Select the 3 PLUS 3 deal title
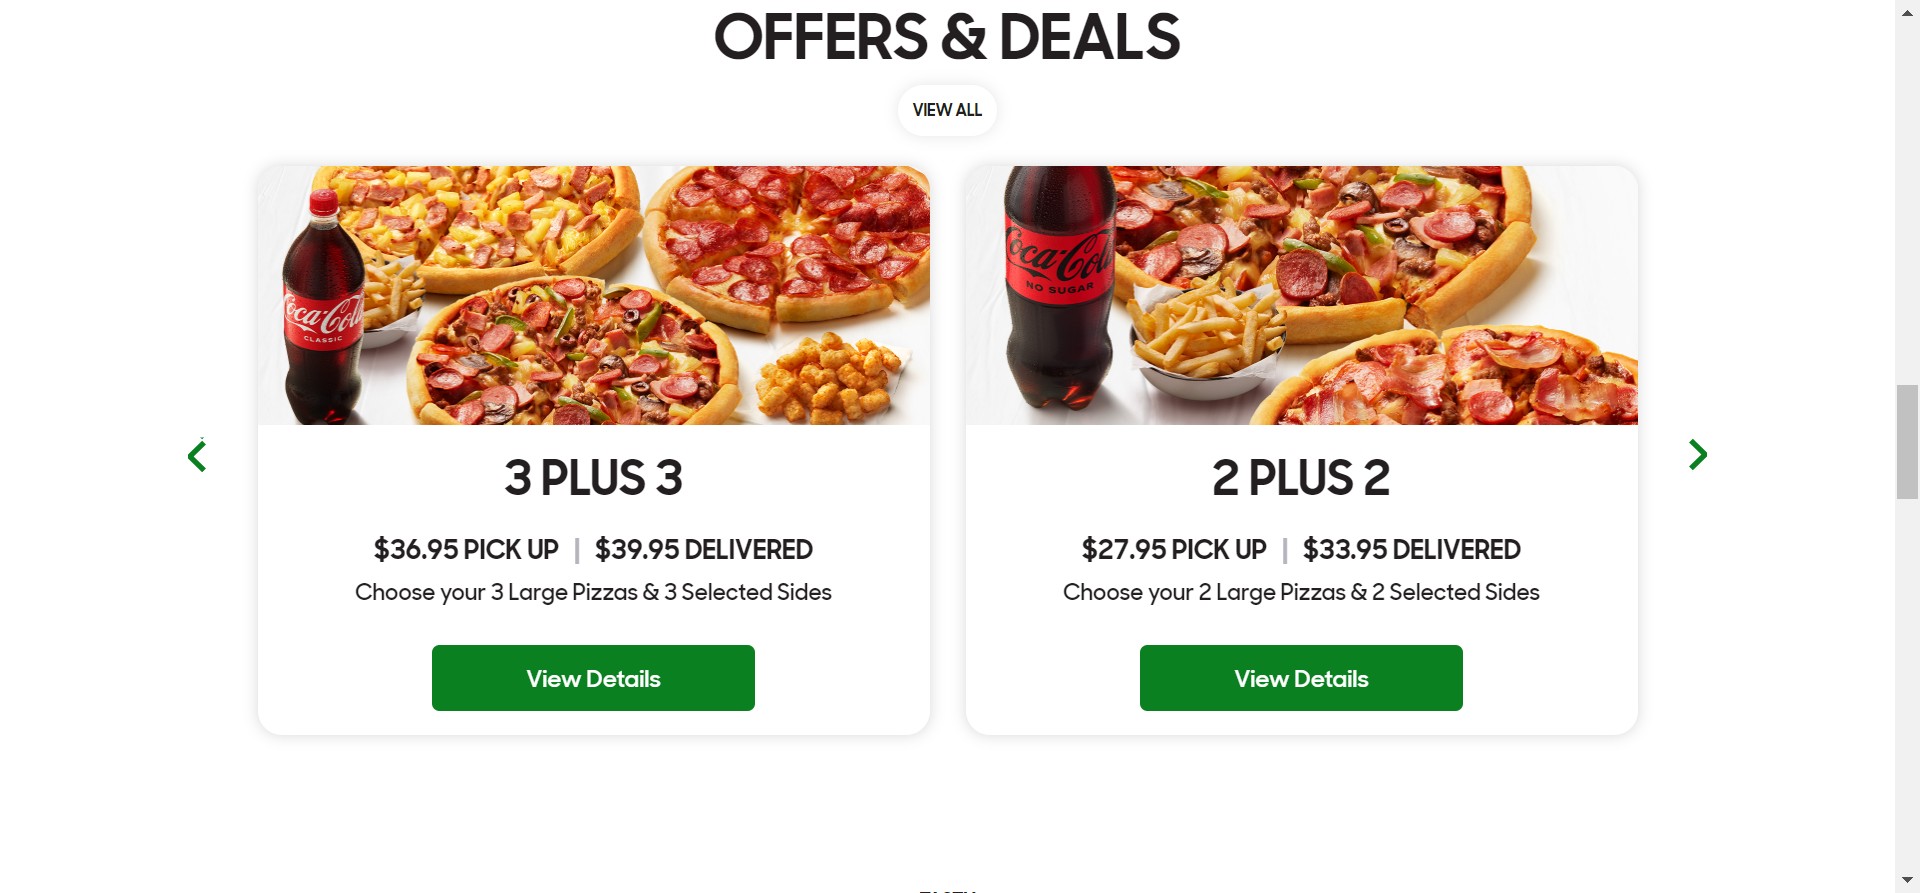The width and height of the screenshot is (1920, 893). pyautogui.click(x=593, y=478)
